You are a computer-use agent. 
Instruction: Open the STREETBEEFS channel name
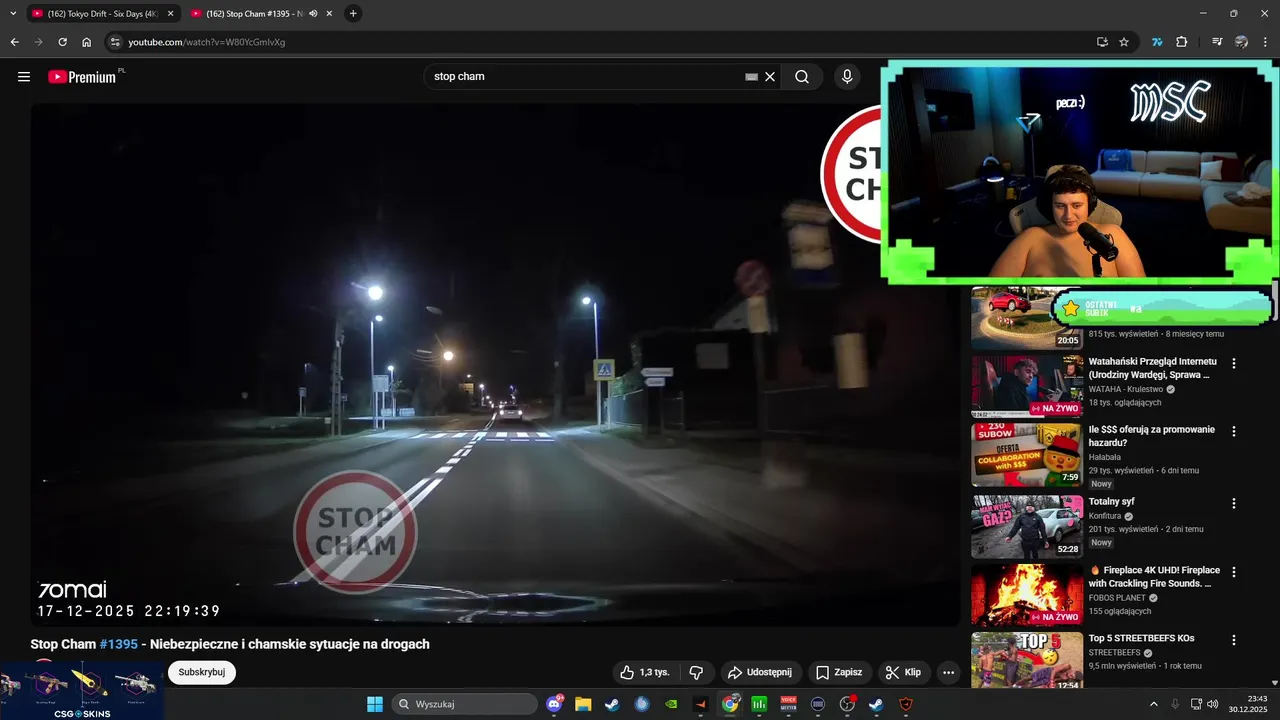pos(1115,653)
